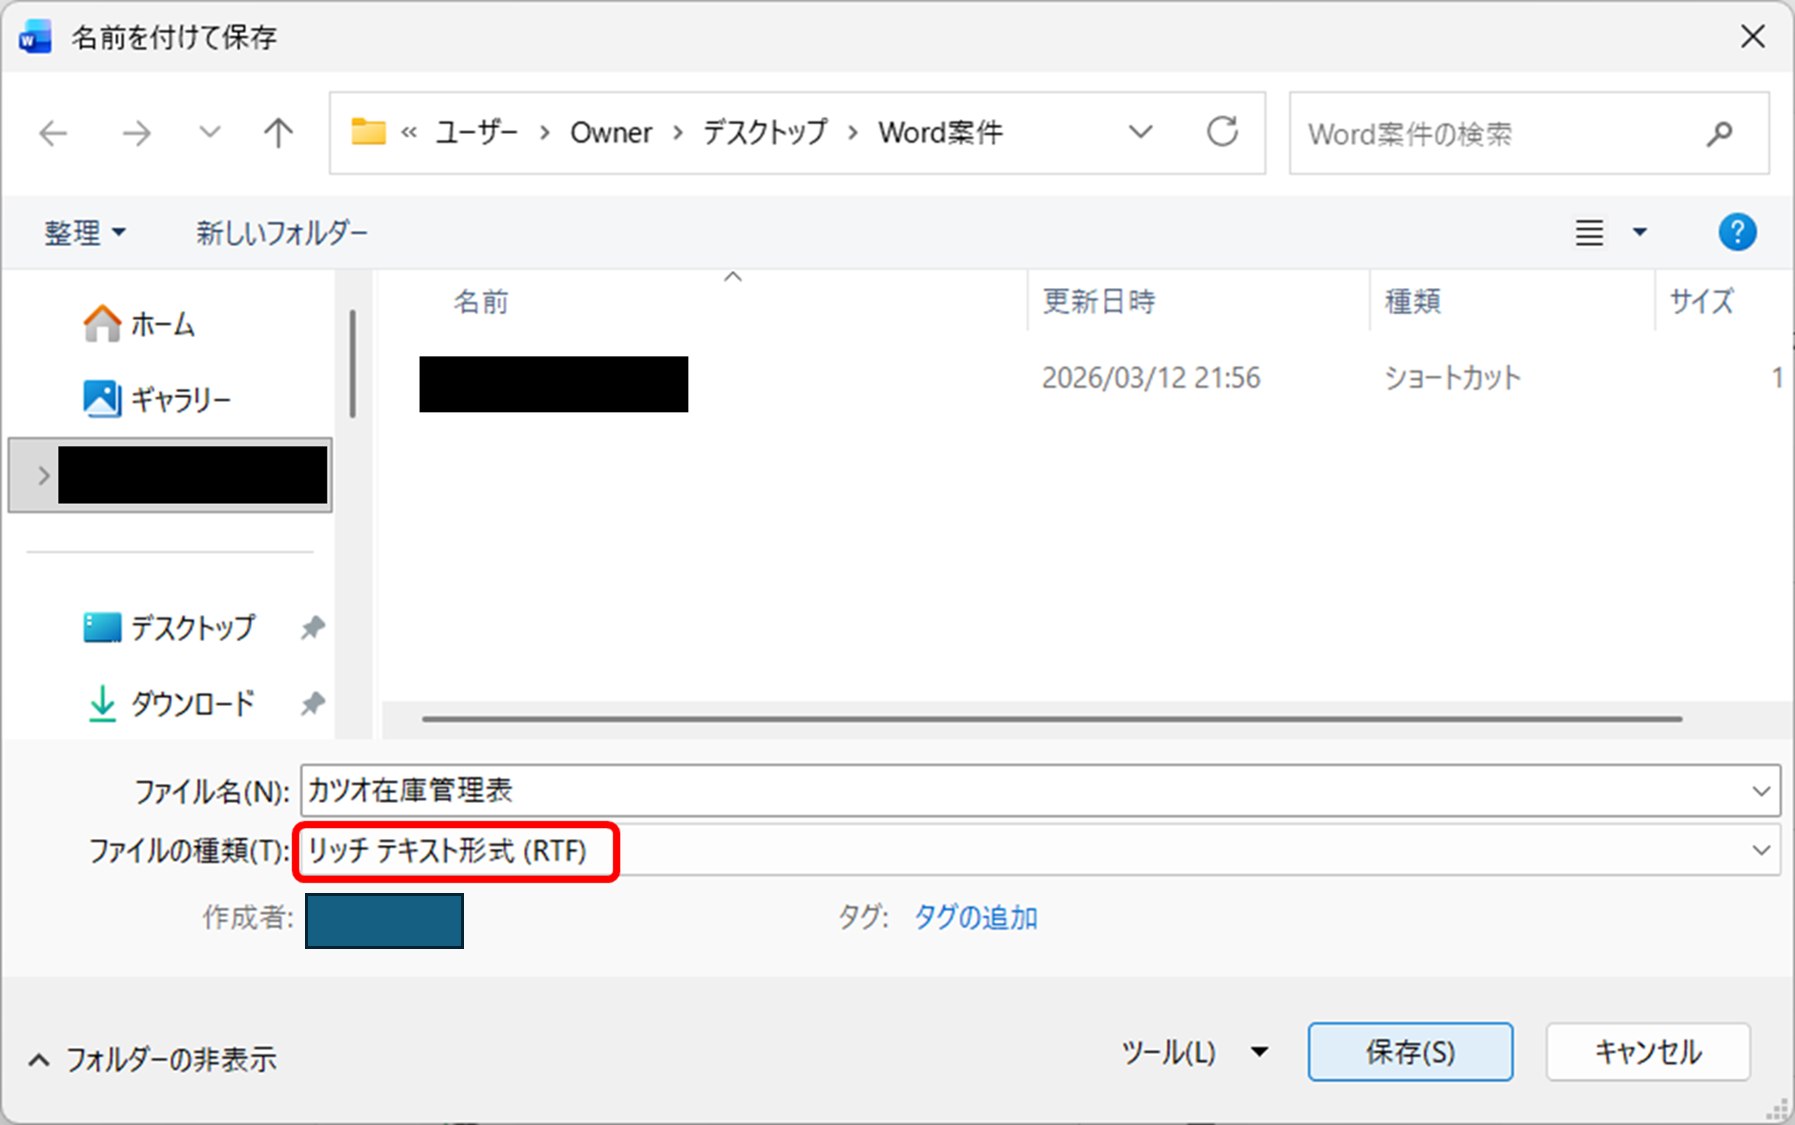Toggle the pin next to デスクトップ
Image resolution: width=1795 pixels, height=1125 pixels.
tap(313, 628)
